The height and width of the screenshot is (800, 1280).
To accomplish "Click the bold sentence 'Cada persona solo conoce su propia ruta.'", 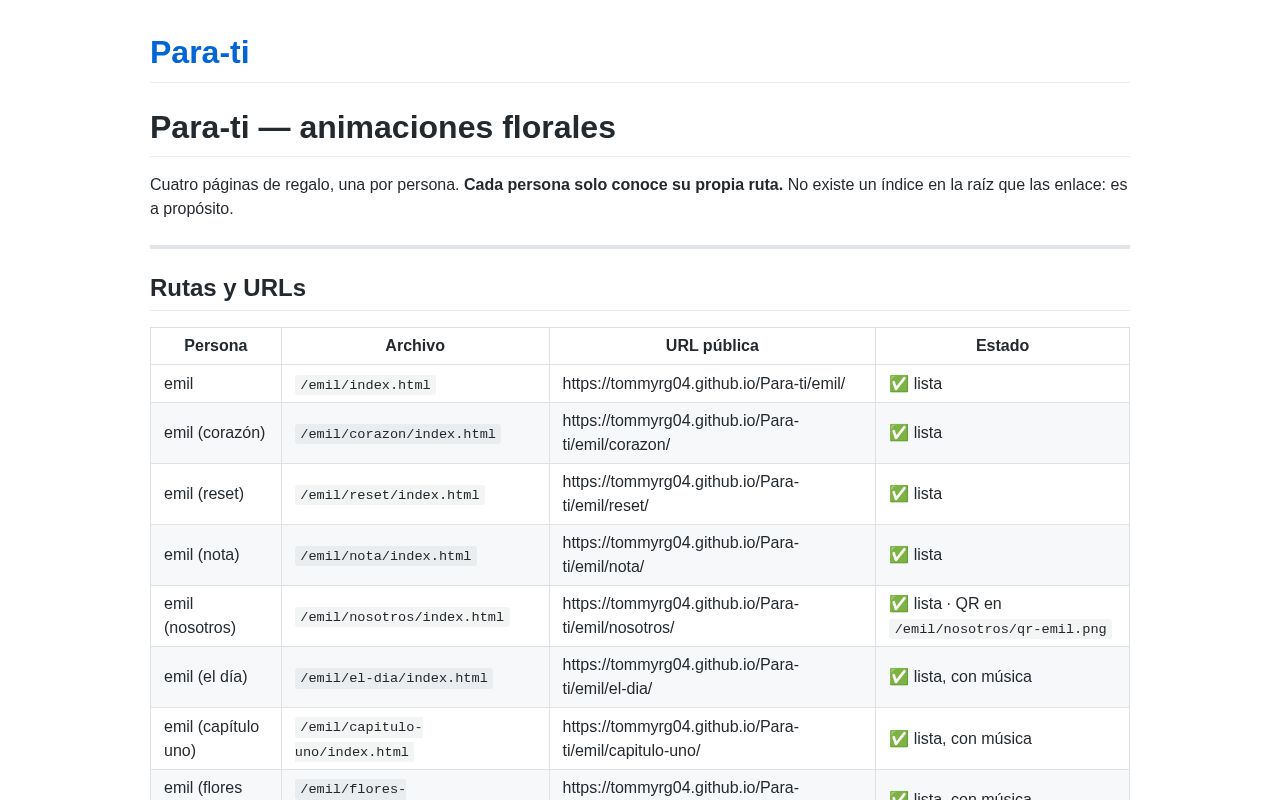I will pos(623,185).
